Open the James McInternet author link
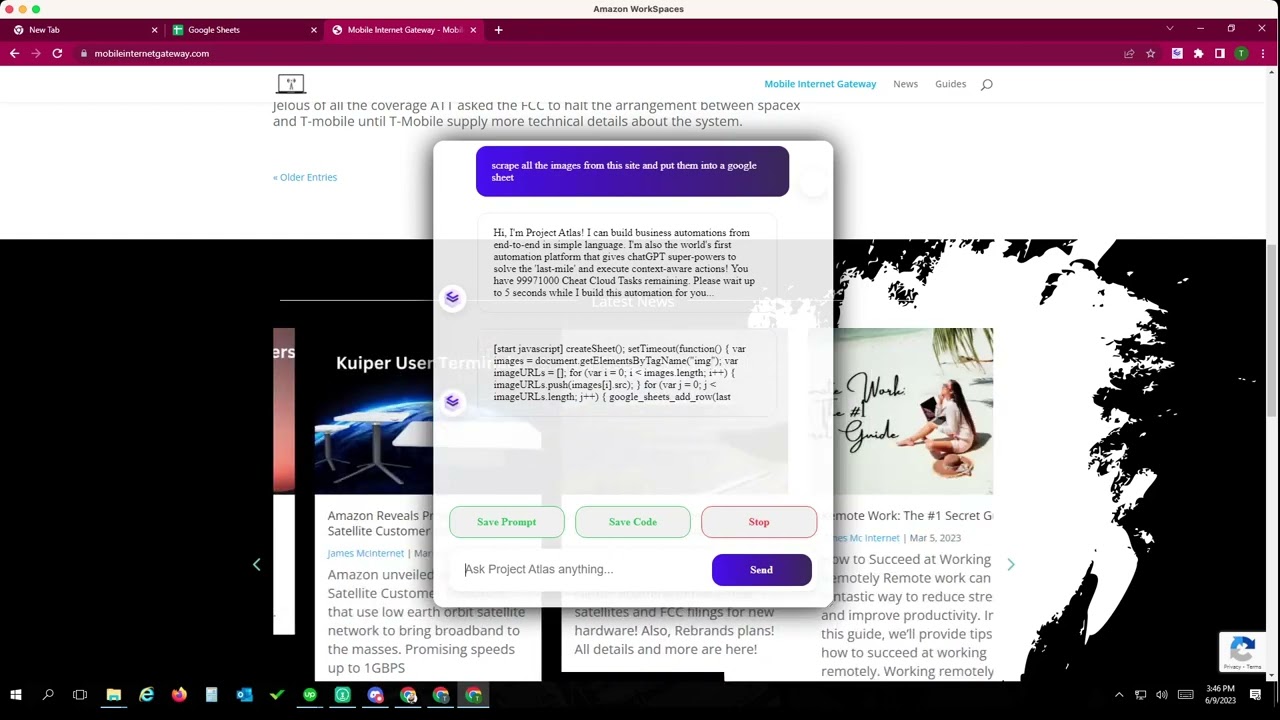The width and height of the screenshot is (1280, 720). (365, 553)
